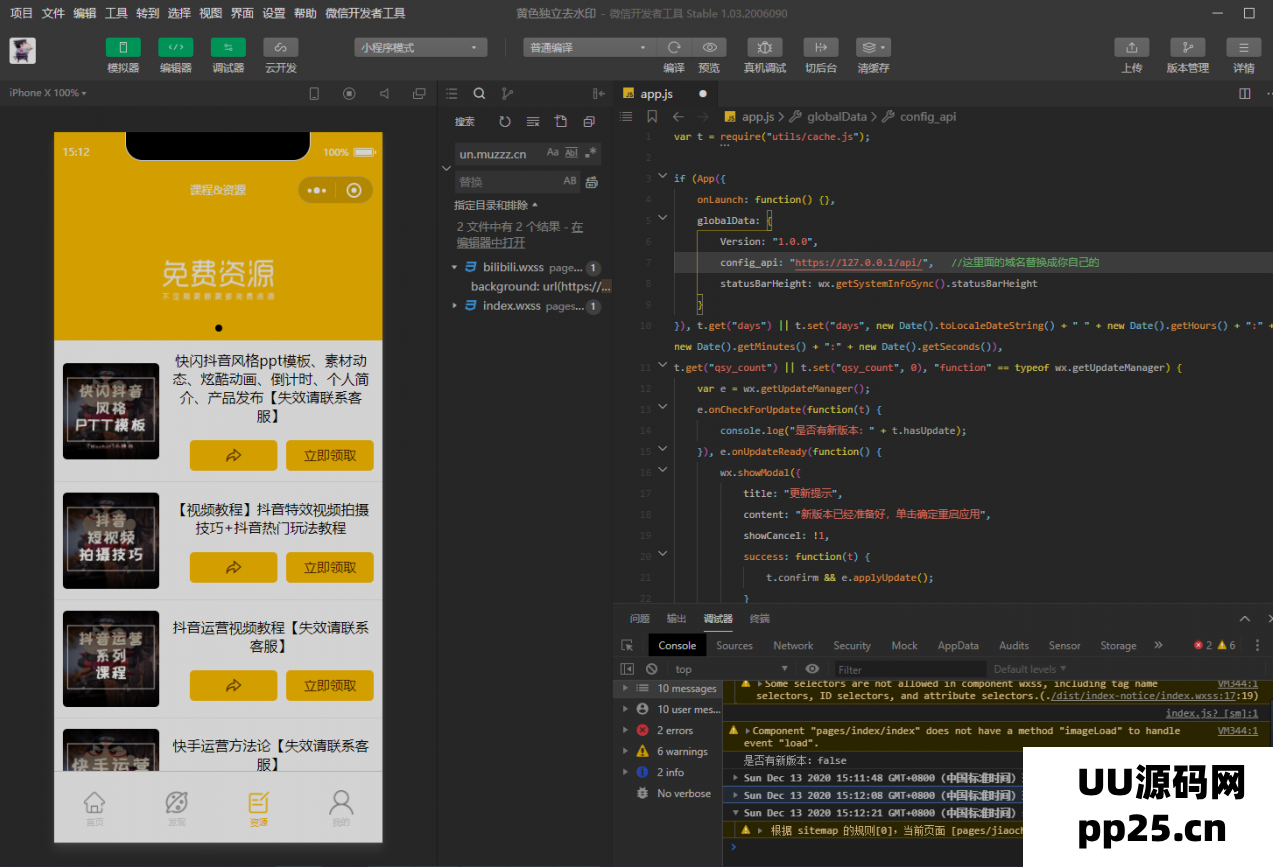The width and height of the screenshot is (1273, 867).
Task: Click the 预览 preview eye icon
Action: pos(709,48)
